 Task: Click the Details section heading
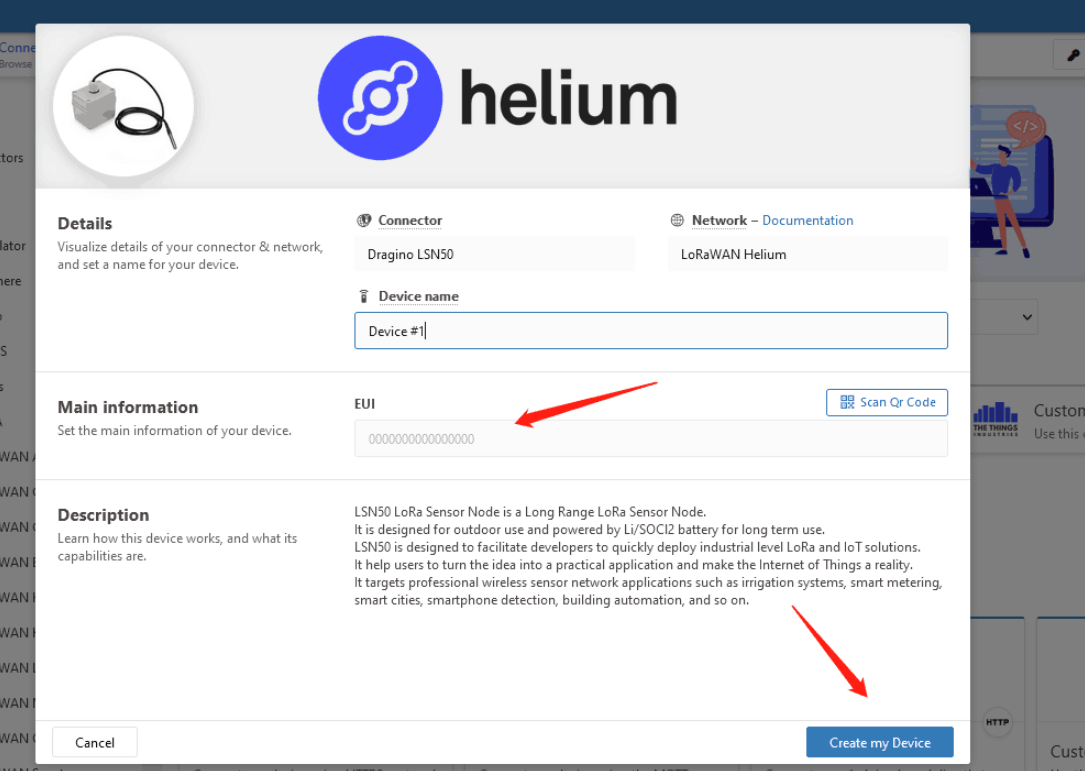pos(84,224)
